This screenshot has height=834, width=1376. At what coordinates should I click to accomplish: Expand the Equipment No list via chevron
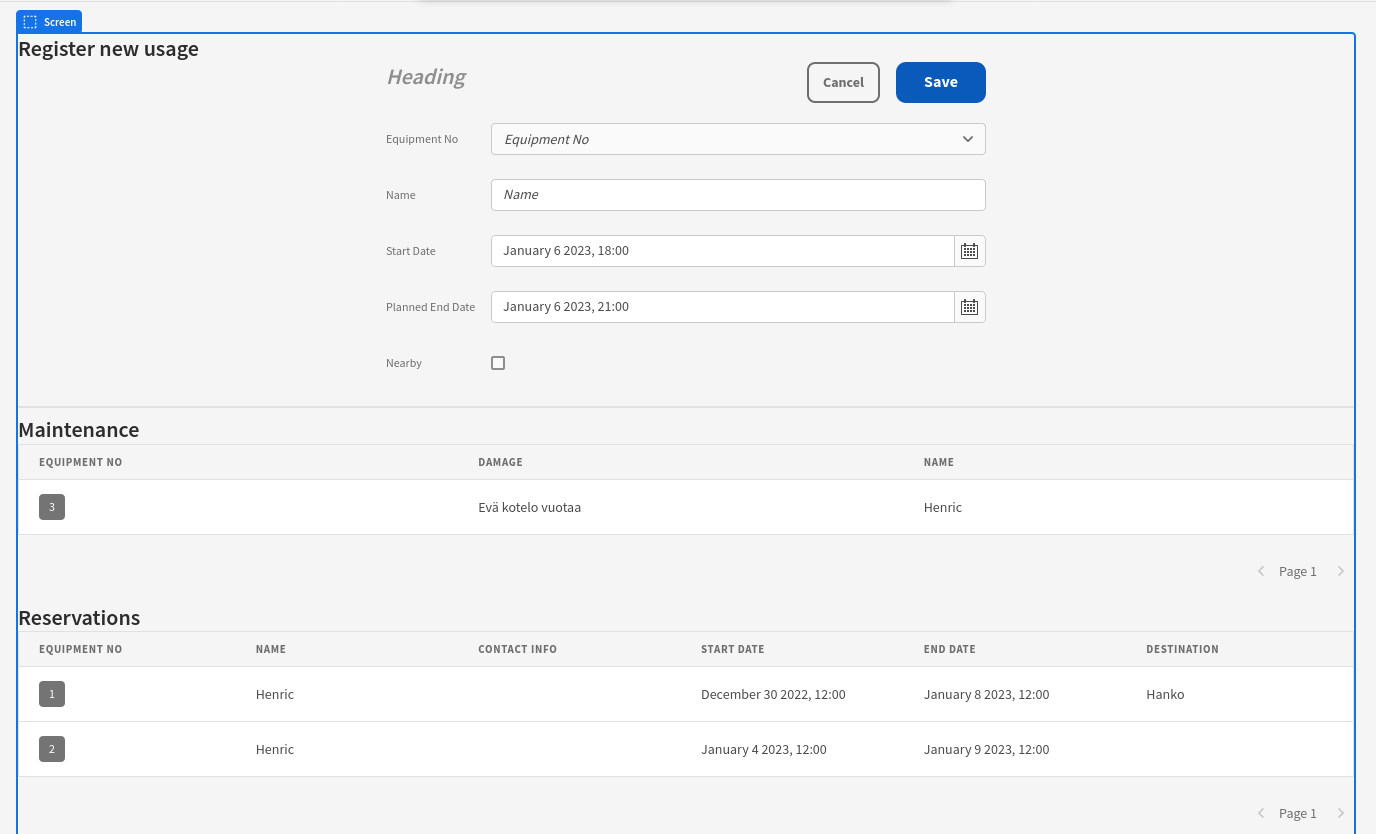pos(967,139)
